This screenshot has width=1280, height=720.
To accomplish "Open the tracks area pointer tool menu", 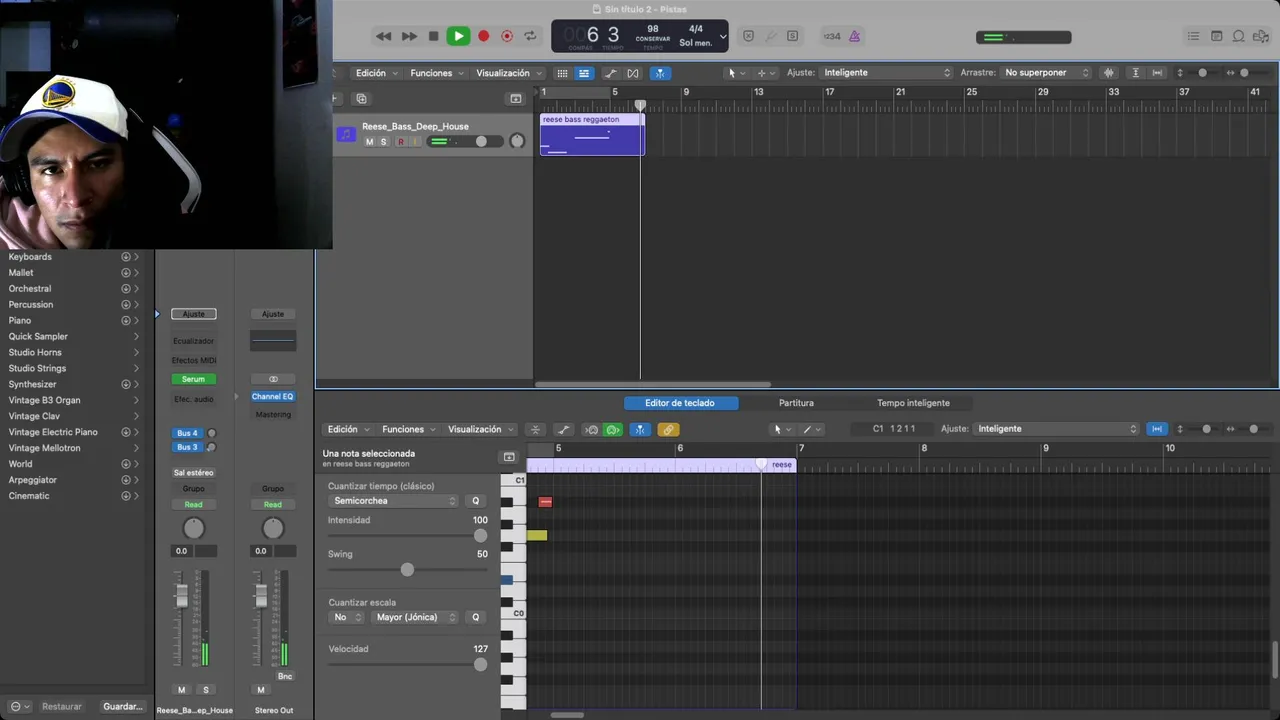I will click(x=736, y=73).
